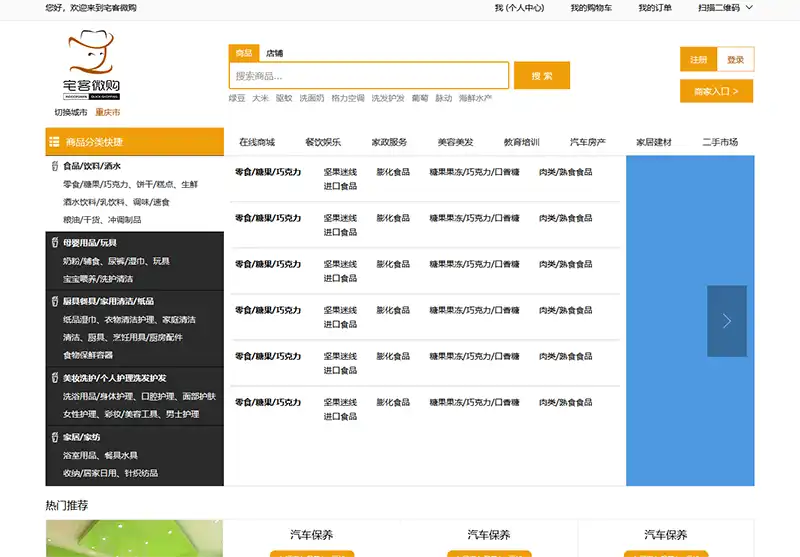
Task: Click the icon next to 母婴用品/玩具
Action: [x=54, y=243]
